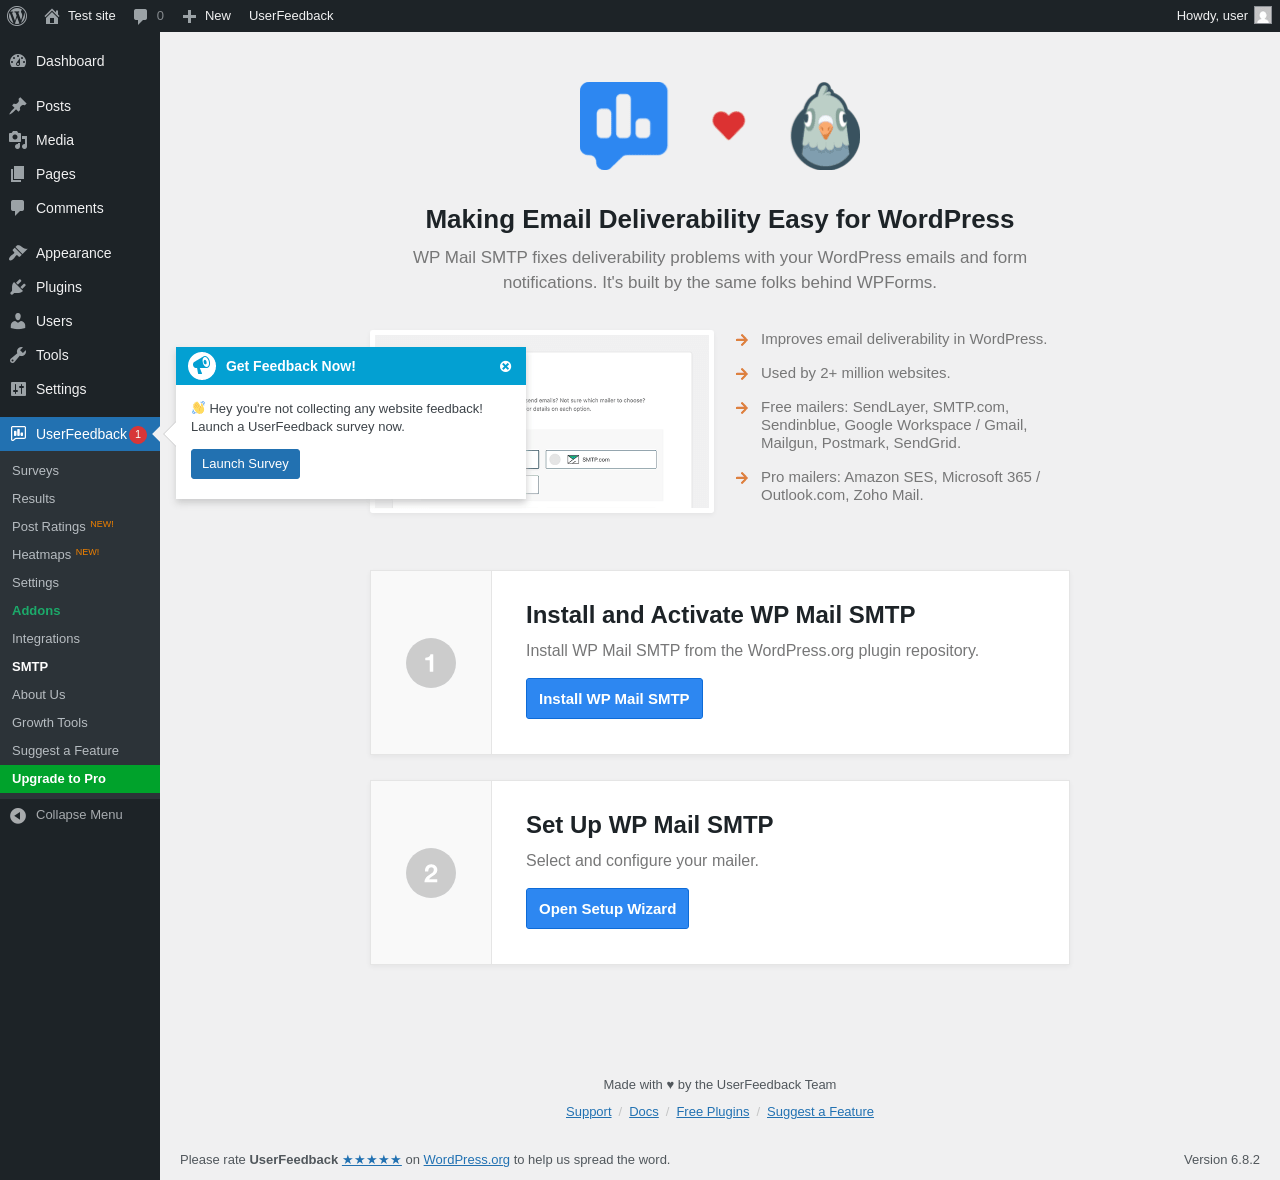This screenshot has height=1180, width=1280.
Task: Click the user avatar in admin bar
Action: point(1263,15)
